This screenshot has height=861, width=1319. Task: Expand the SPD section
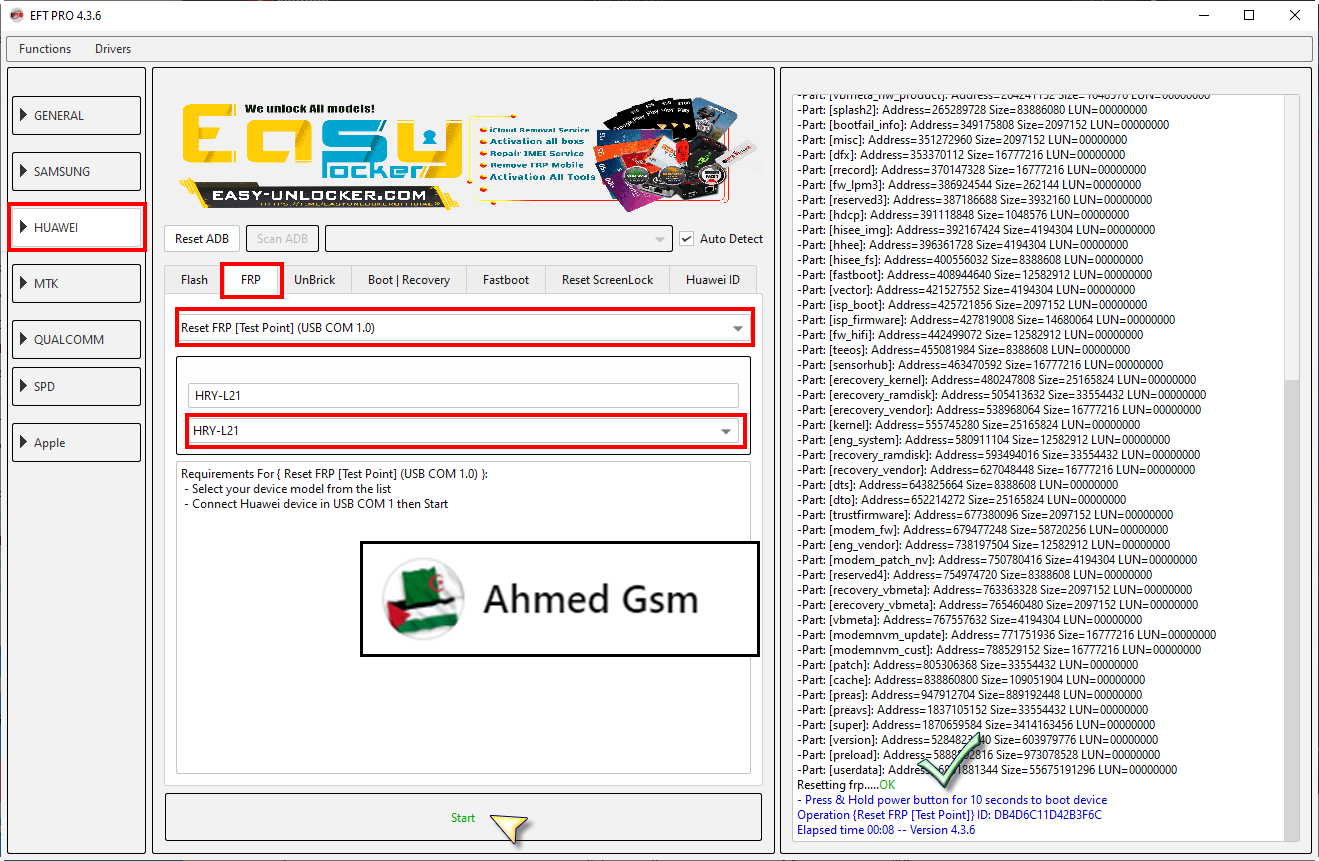(x=76, y=386)
